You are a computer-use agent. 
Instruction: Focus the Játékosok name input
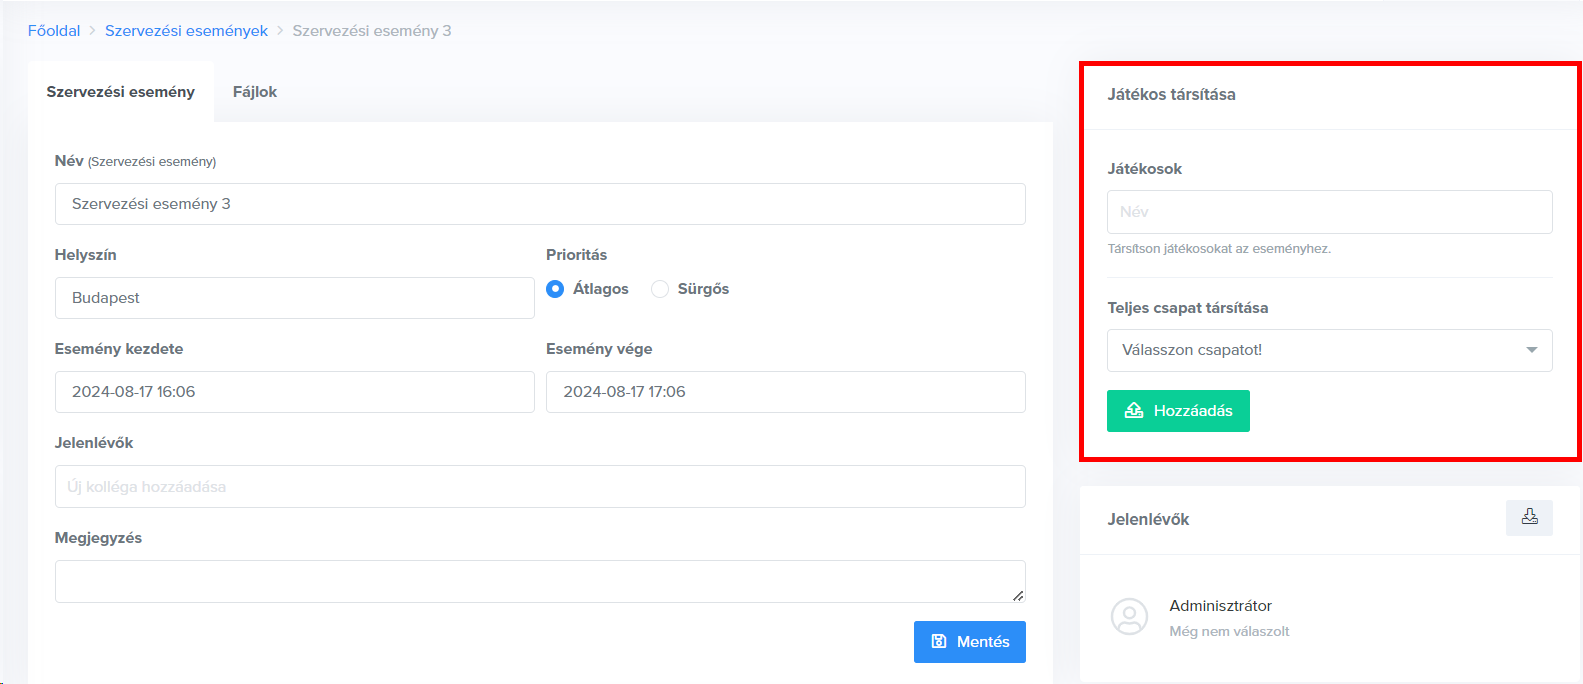(1329, 212)
